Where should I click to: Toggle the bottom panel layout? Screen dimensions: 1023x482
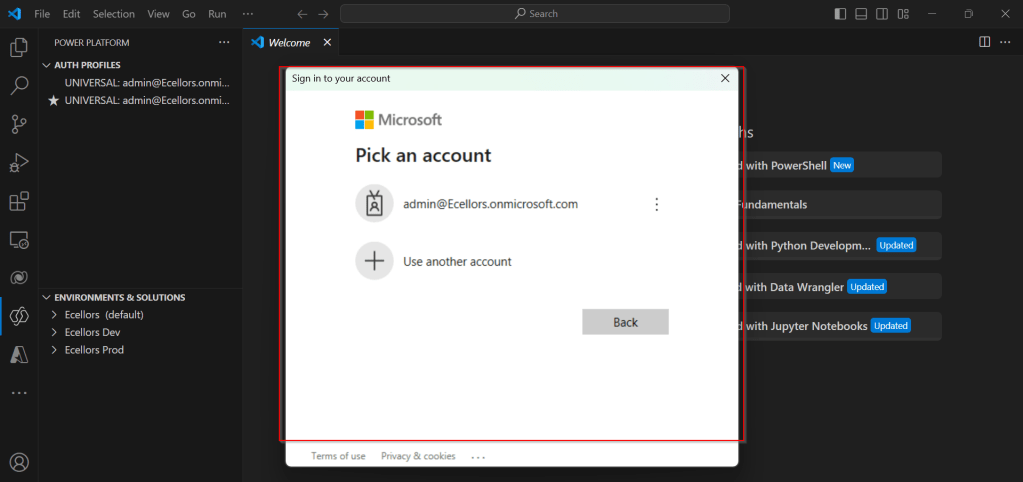(x=861, y=14)
